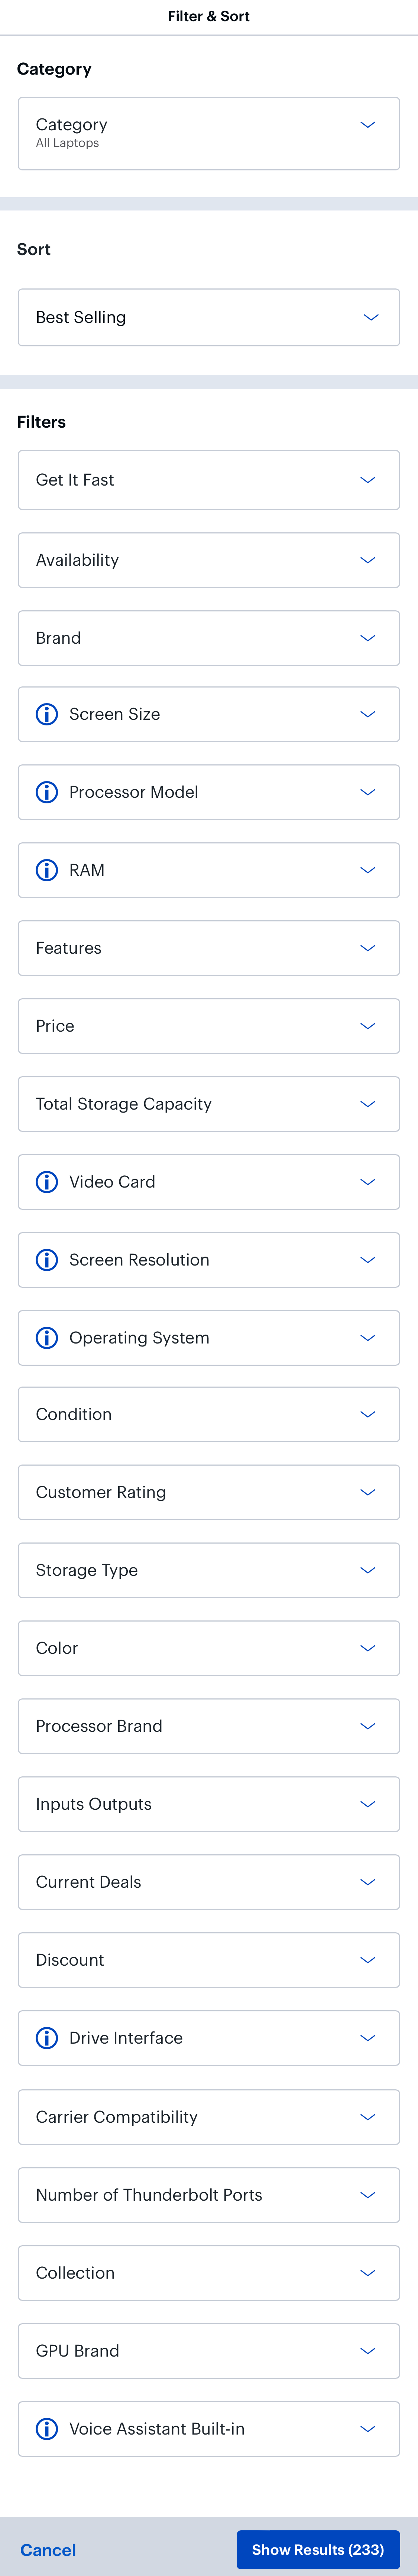This screenshot has width=418, height=2576.
Task: Open the Total Storage Capacity filter
Action: point(208,1104)
